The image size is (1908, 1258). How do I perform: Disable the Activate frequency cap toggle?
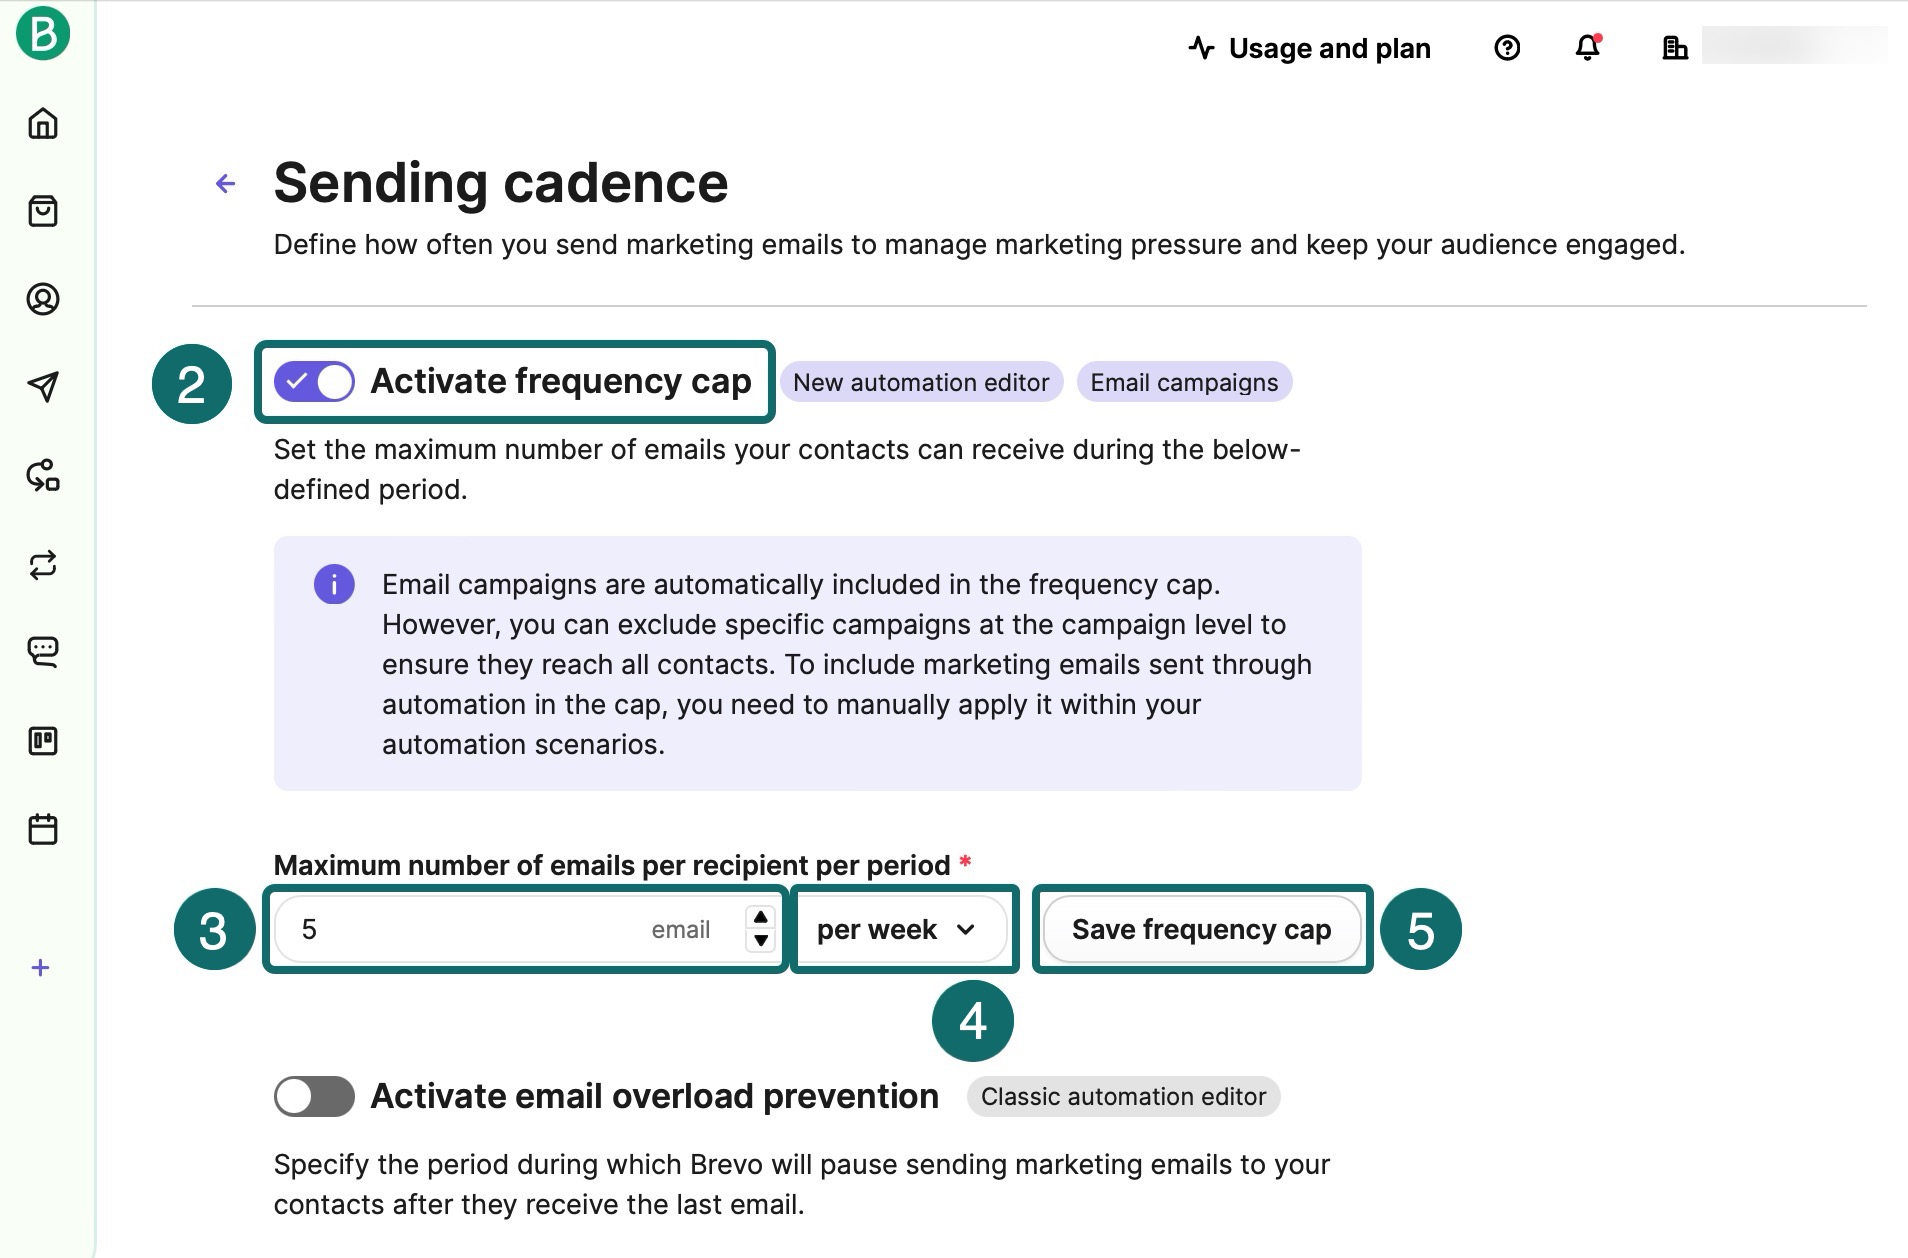point(312,381)
